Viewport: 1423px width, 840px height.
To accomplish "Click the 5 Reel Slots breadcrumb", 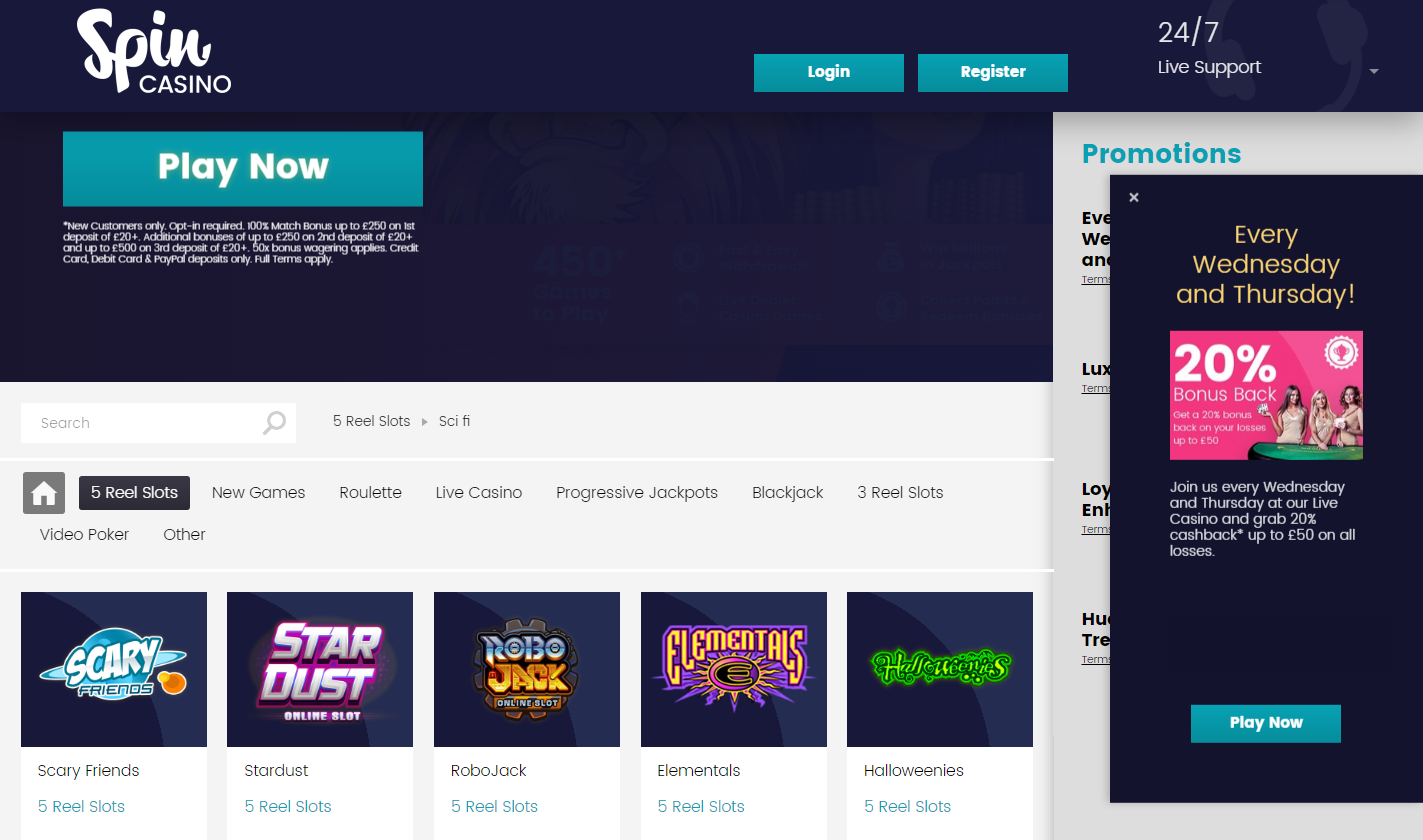I will (372, 421).
